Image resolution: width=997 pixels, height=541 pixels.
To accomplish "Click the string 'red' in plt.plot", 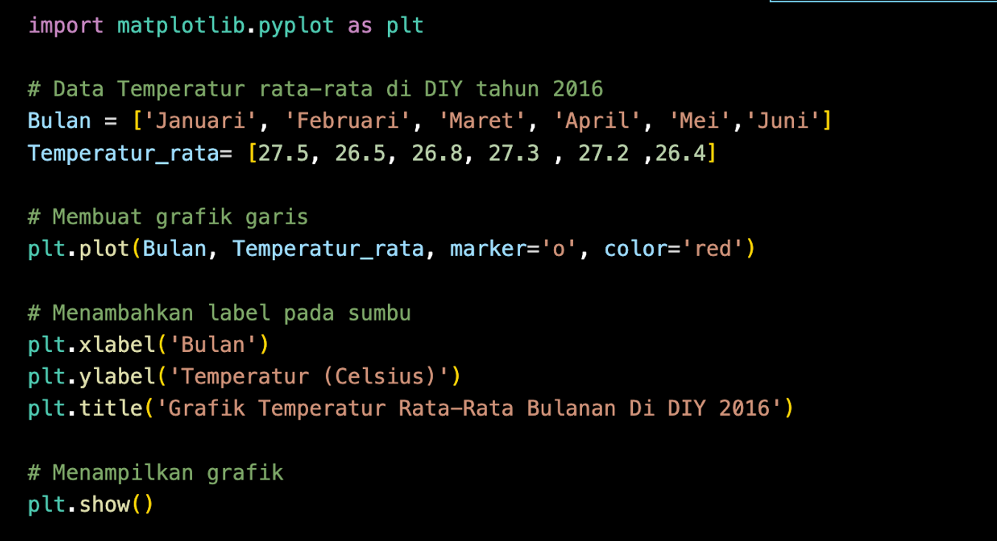I will coord(712,249).
